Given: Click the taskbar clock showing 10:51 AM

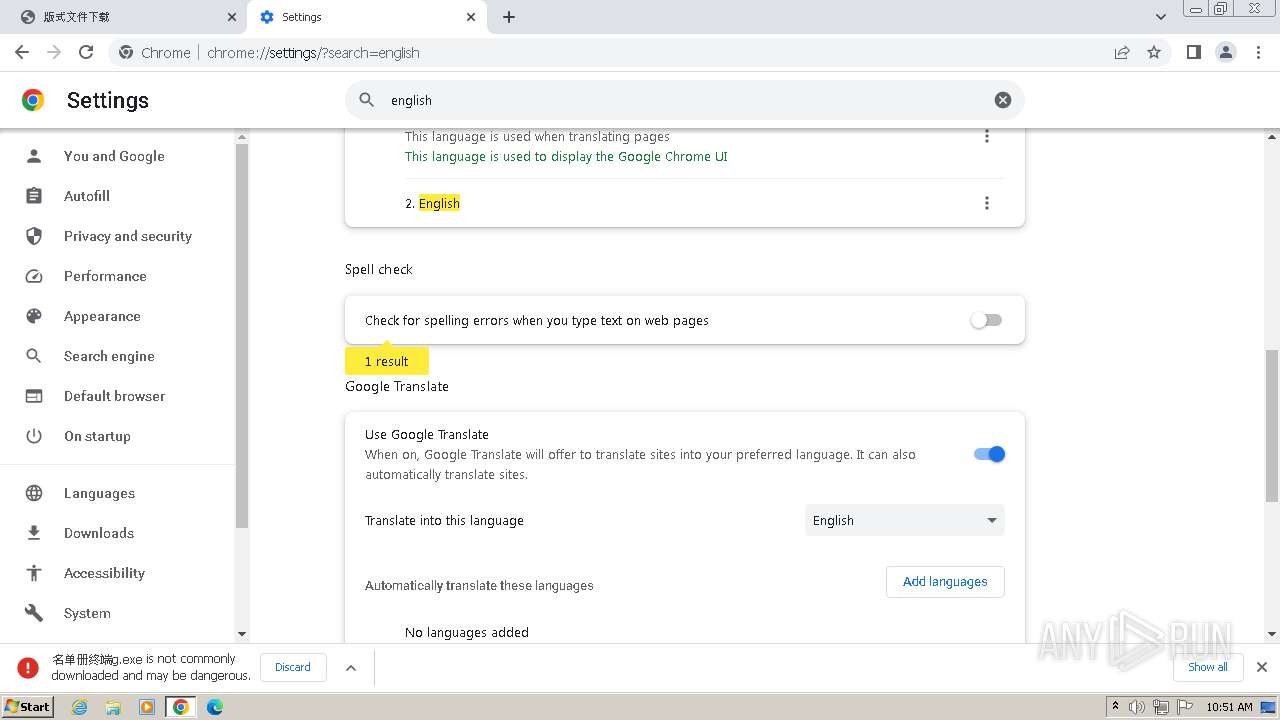Looking at the screenshot, I should (1229, 707).
